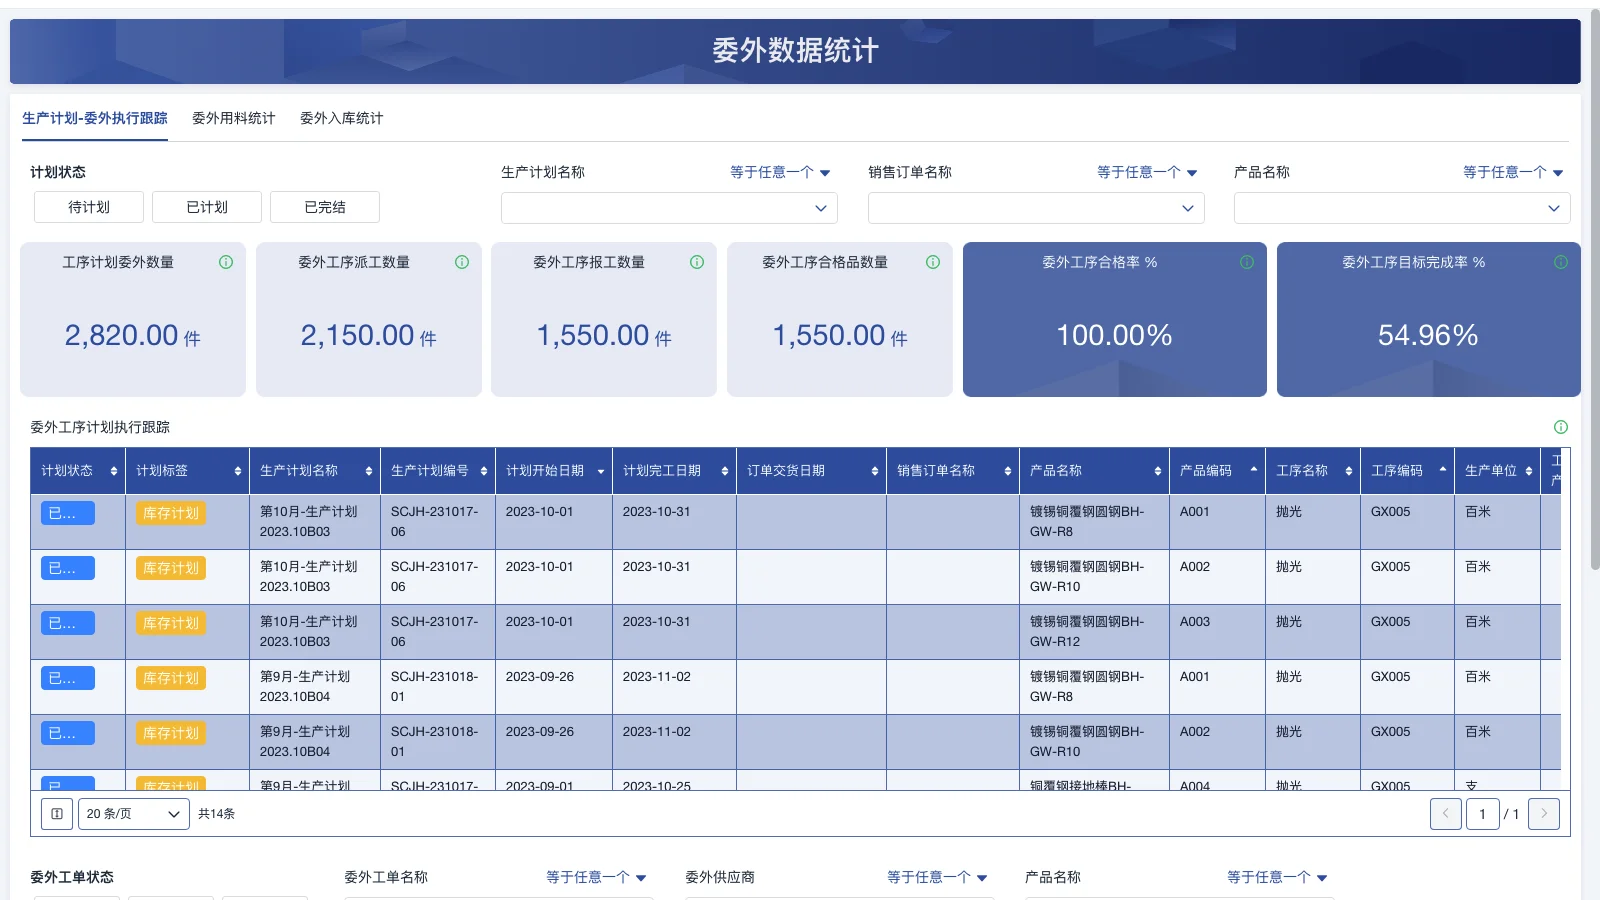Expand the 销售订单名称 combo box

(x=1036, y=208)
